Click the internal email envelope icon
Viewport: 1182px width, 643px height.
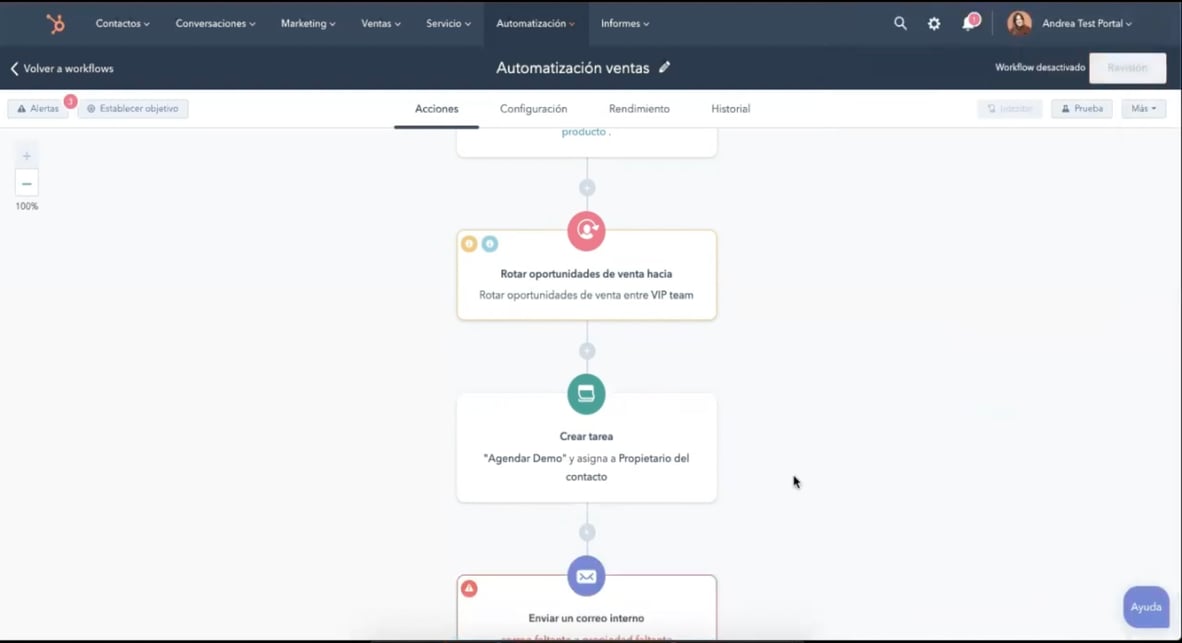coord(586,576)
